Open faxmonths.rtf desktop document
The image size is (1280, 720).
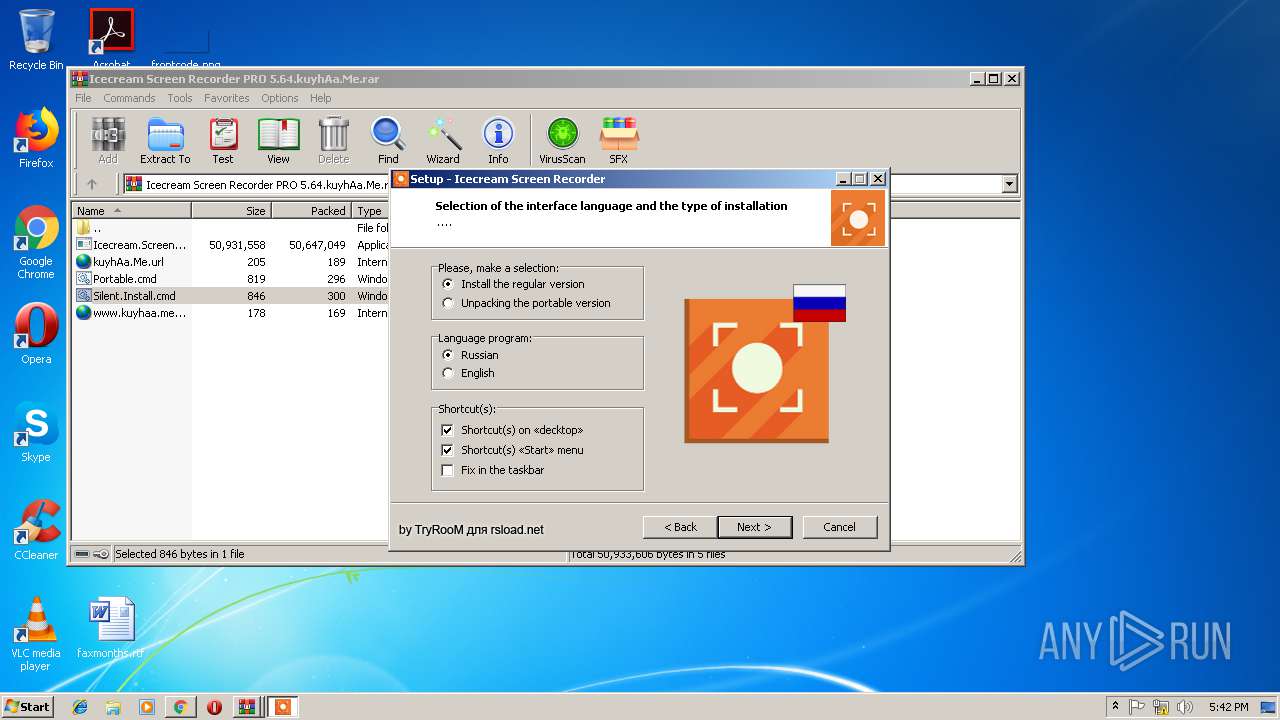click(x=110, y=628)
